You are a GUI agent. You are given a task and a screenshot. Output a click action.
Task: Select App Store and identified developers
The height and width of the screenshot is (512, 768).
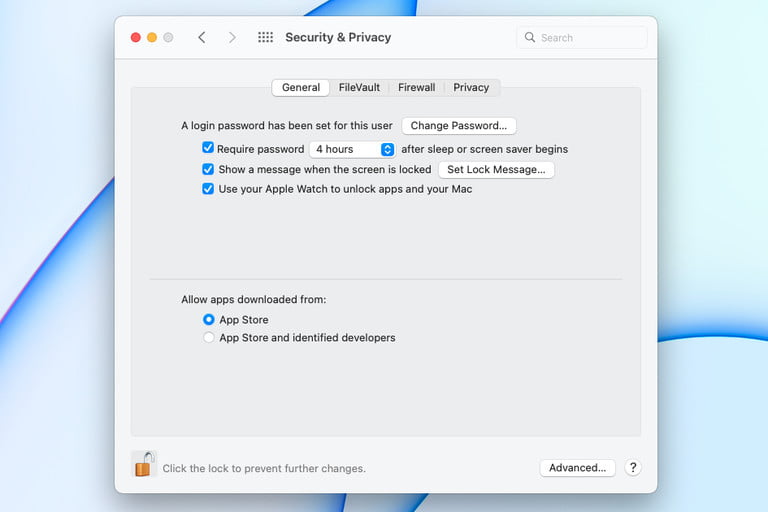[209, 338]
